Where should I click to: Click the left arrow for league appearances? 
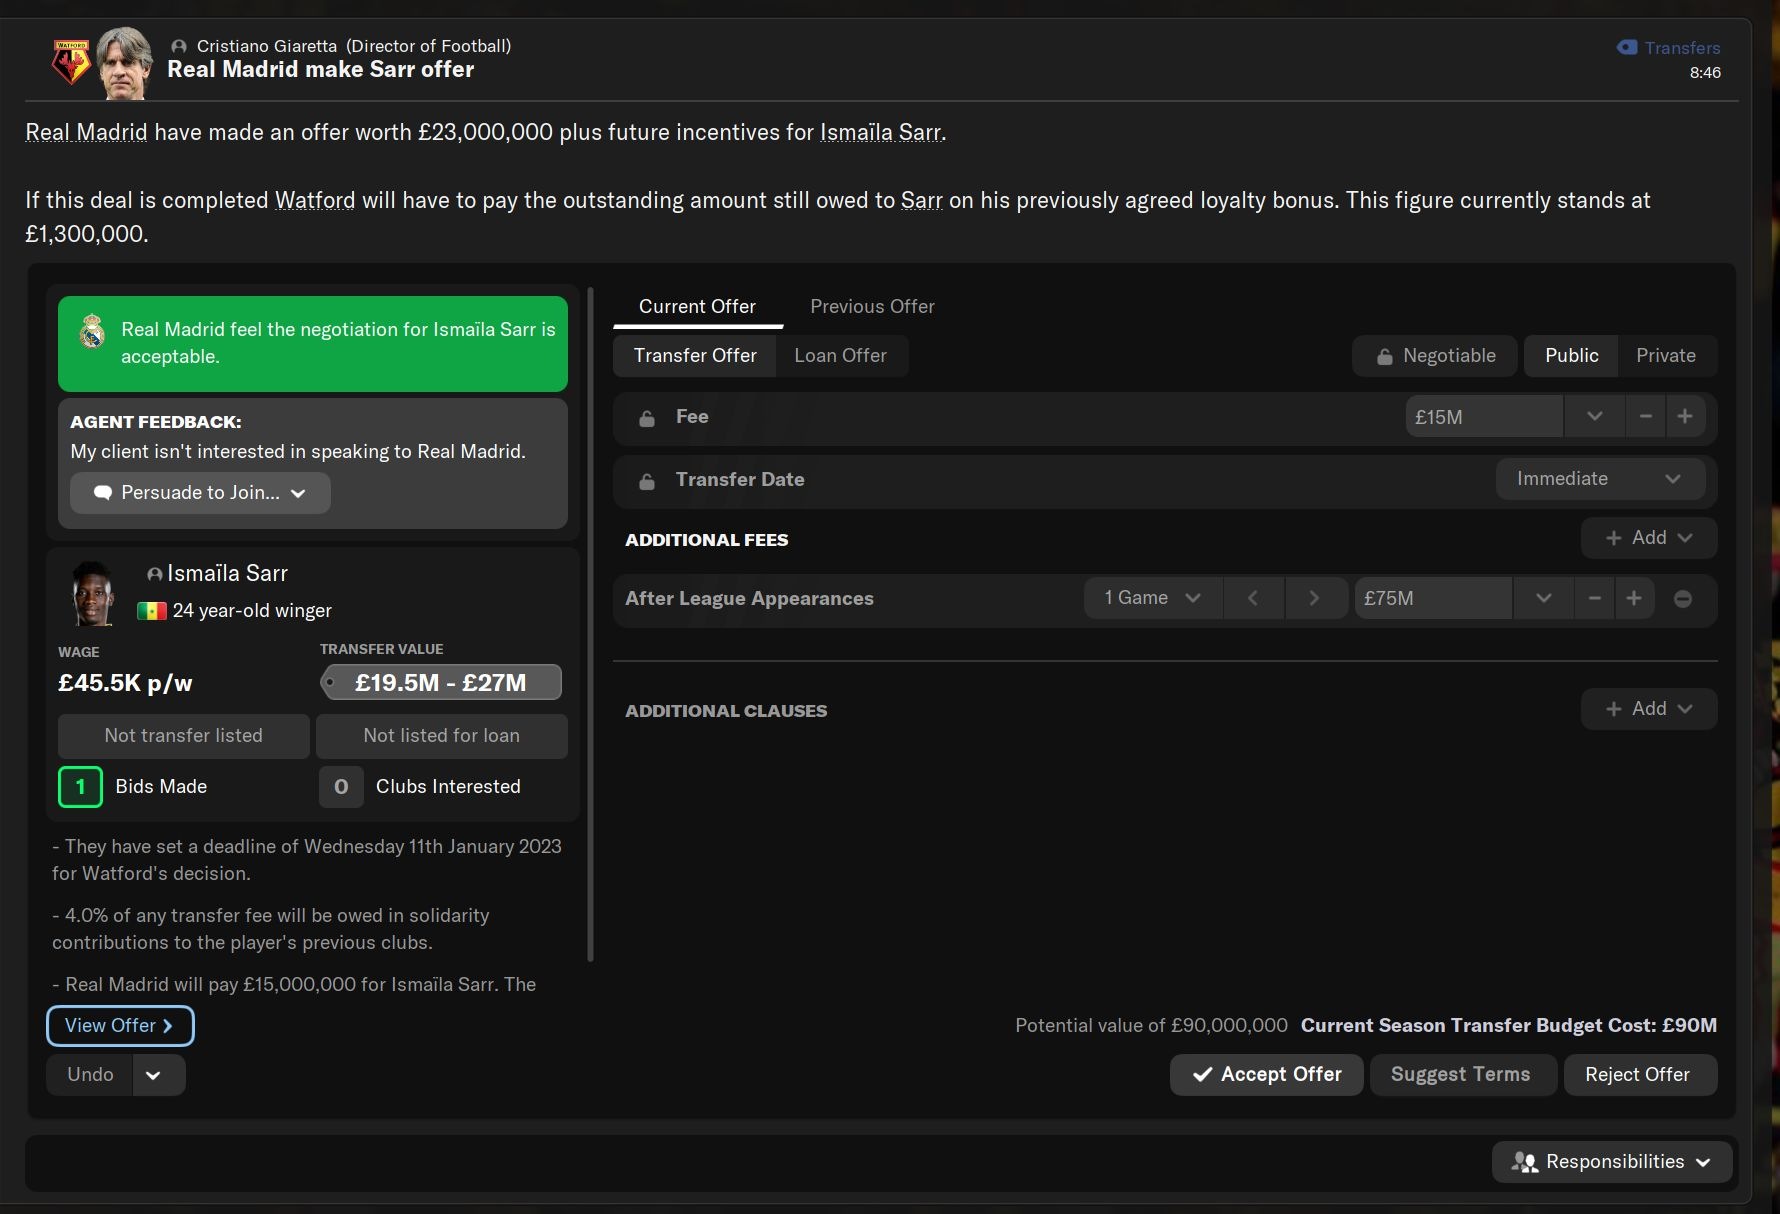tap(1252, 598)
